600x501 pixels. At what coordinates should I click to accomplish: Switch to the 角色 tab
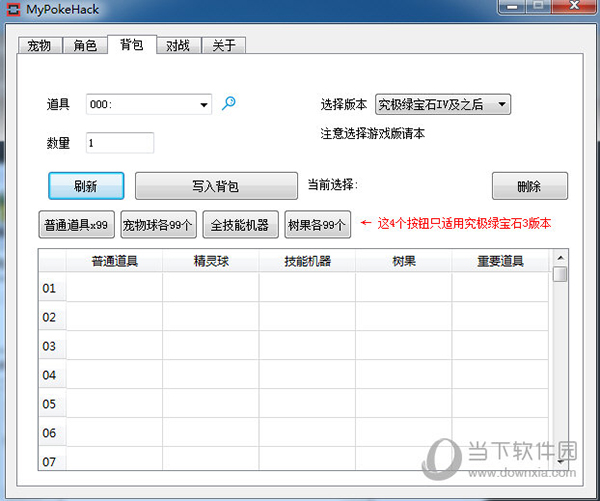coord(85,46)
